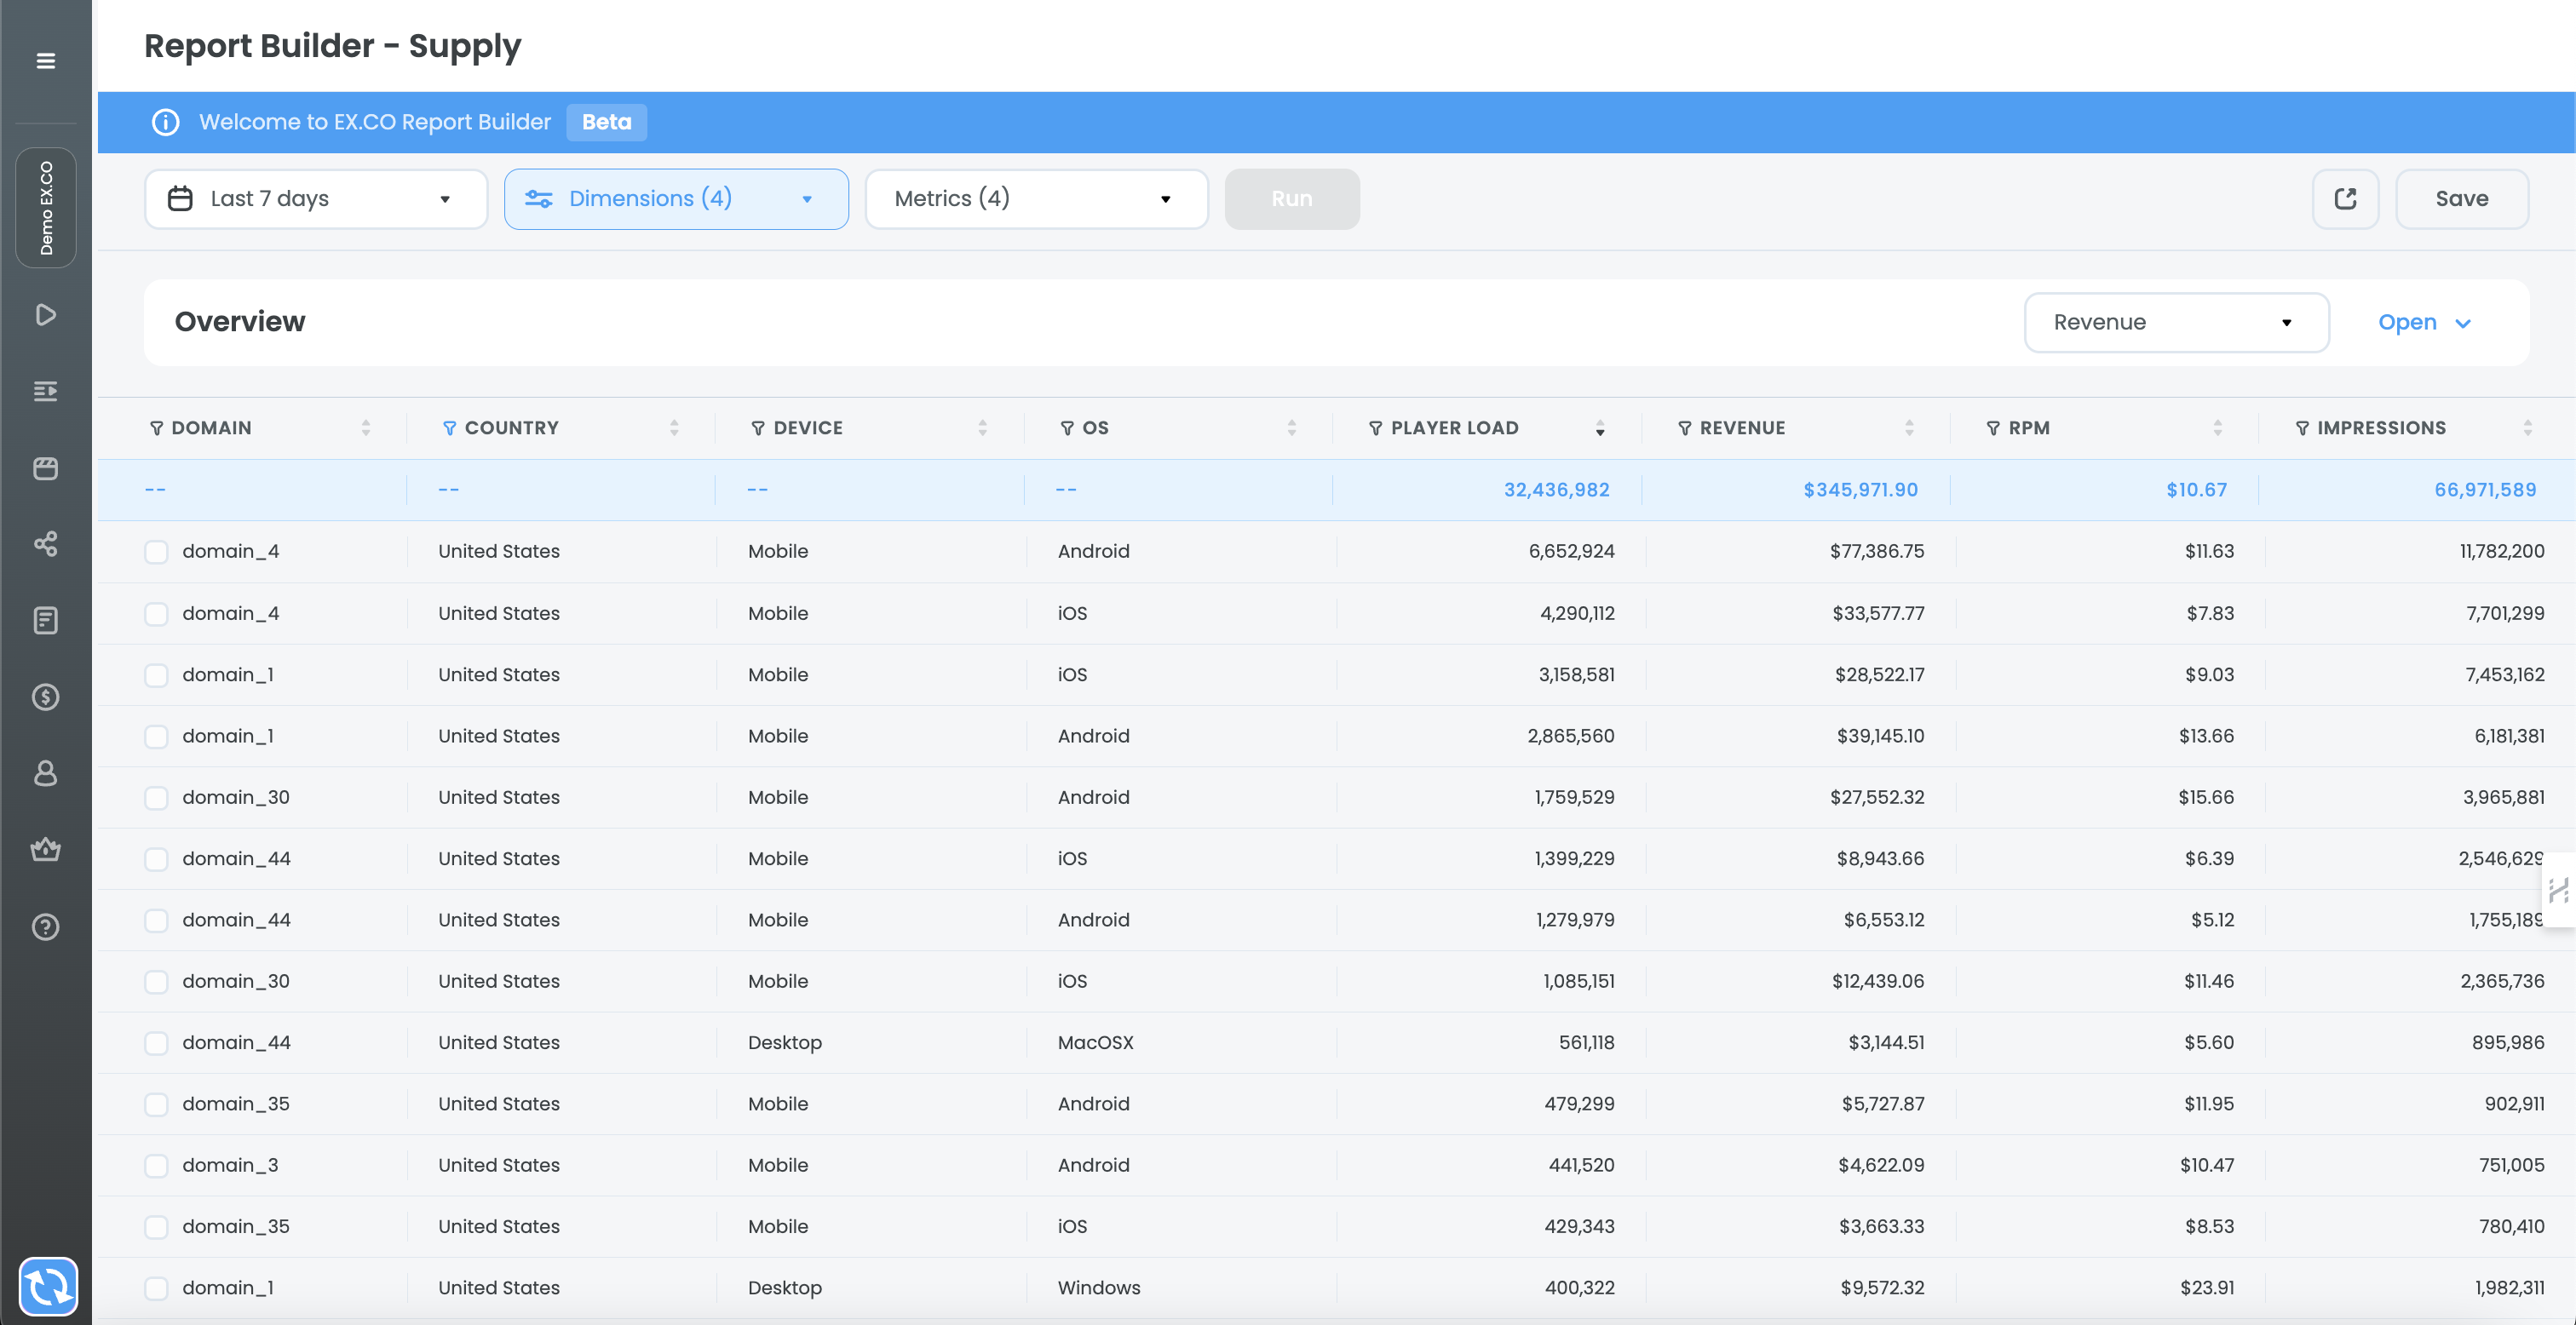Click the Device column header
Viewport: 2576px width, 1325px height.
click(808, 428)
